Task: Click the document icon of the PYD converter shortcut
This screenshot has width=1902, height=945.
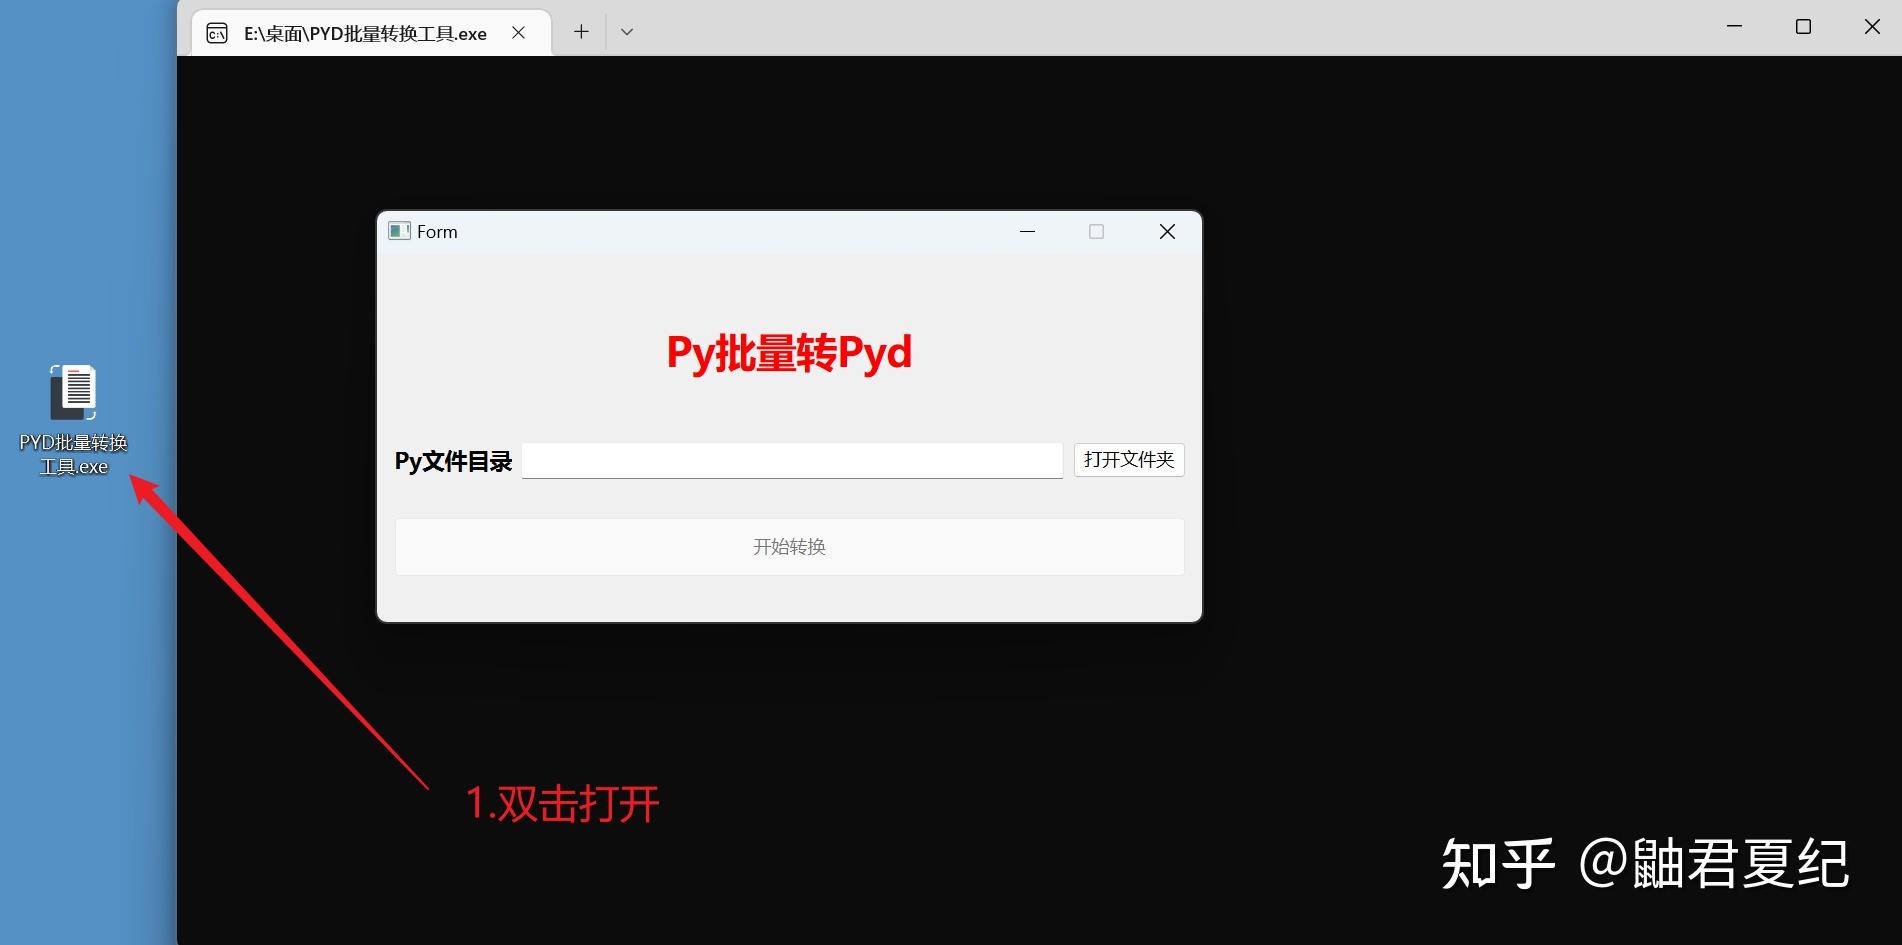Action: click(72, 392)
